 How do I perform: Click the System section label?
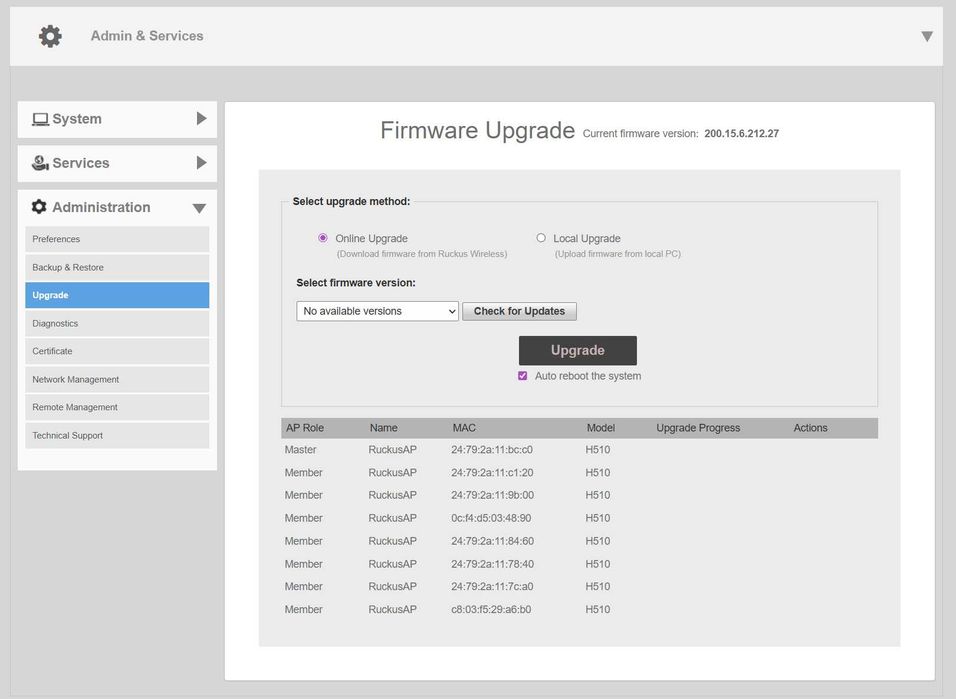pyautogui.click(x=77, y=119)
